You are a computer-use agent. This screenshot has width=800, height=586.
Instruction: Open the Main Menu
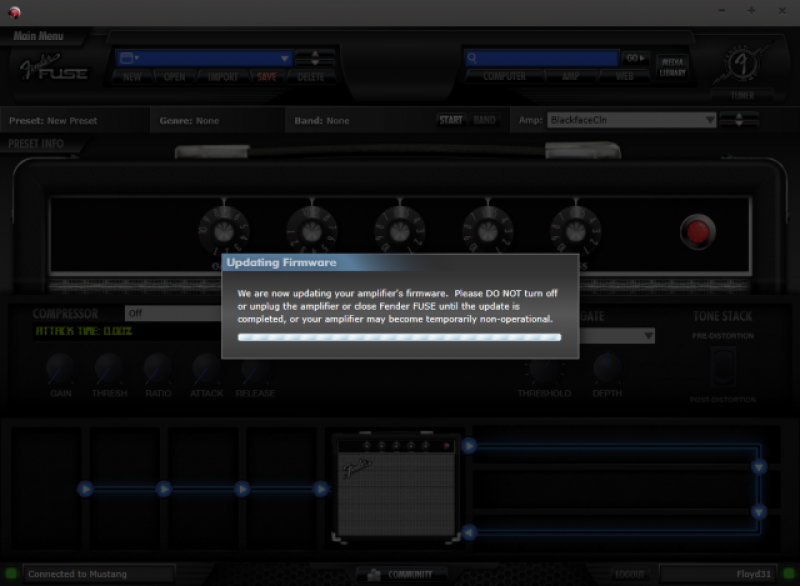[x=38, y=37]
